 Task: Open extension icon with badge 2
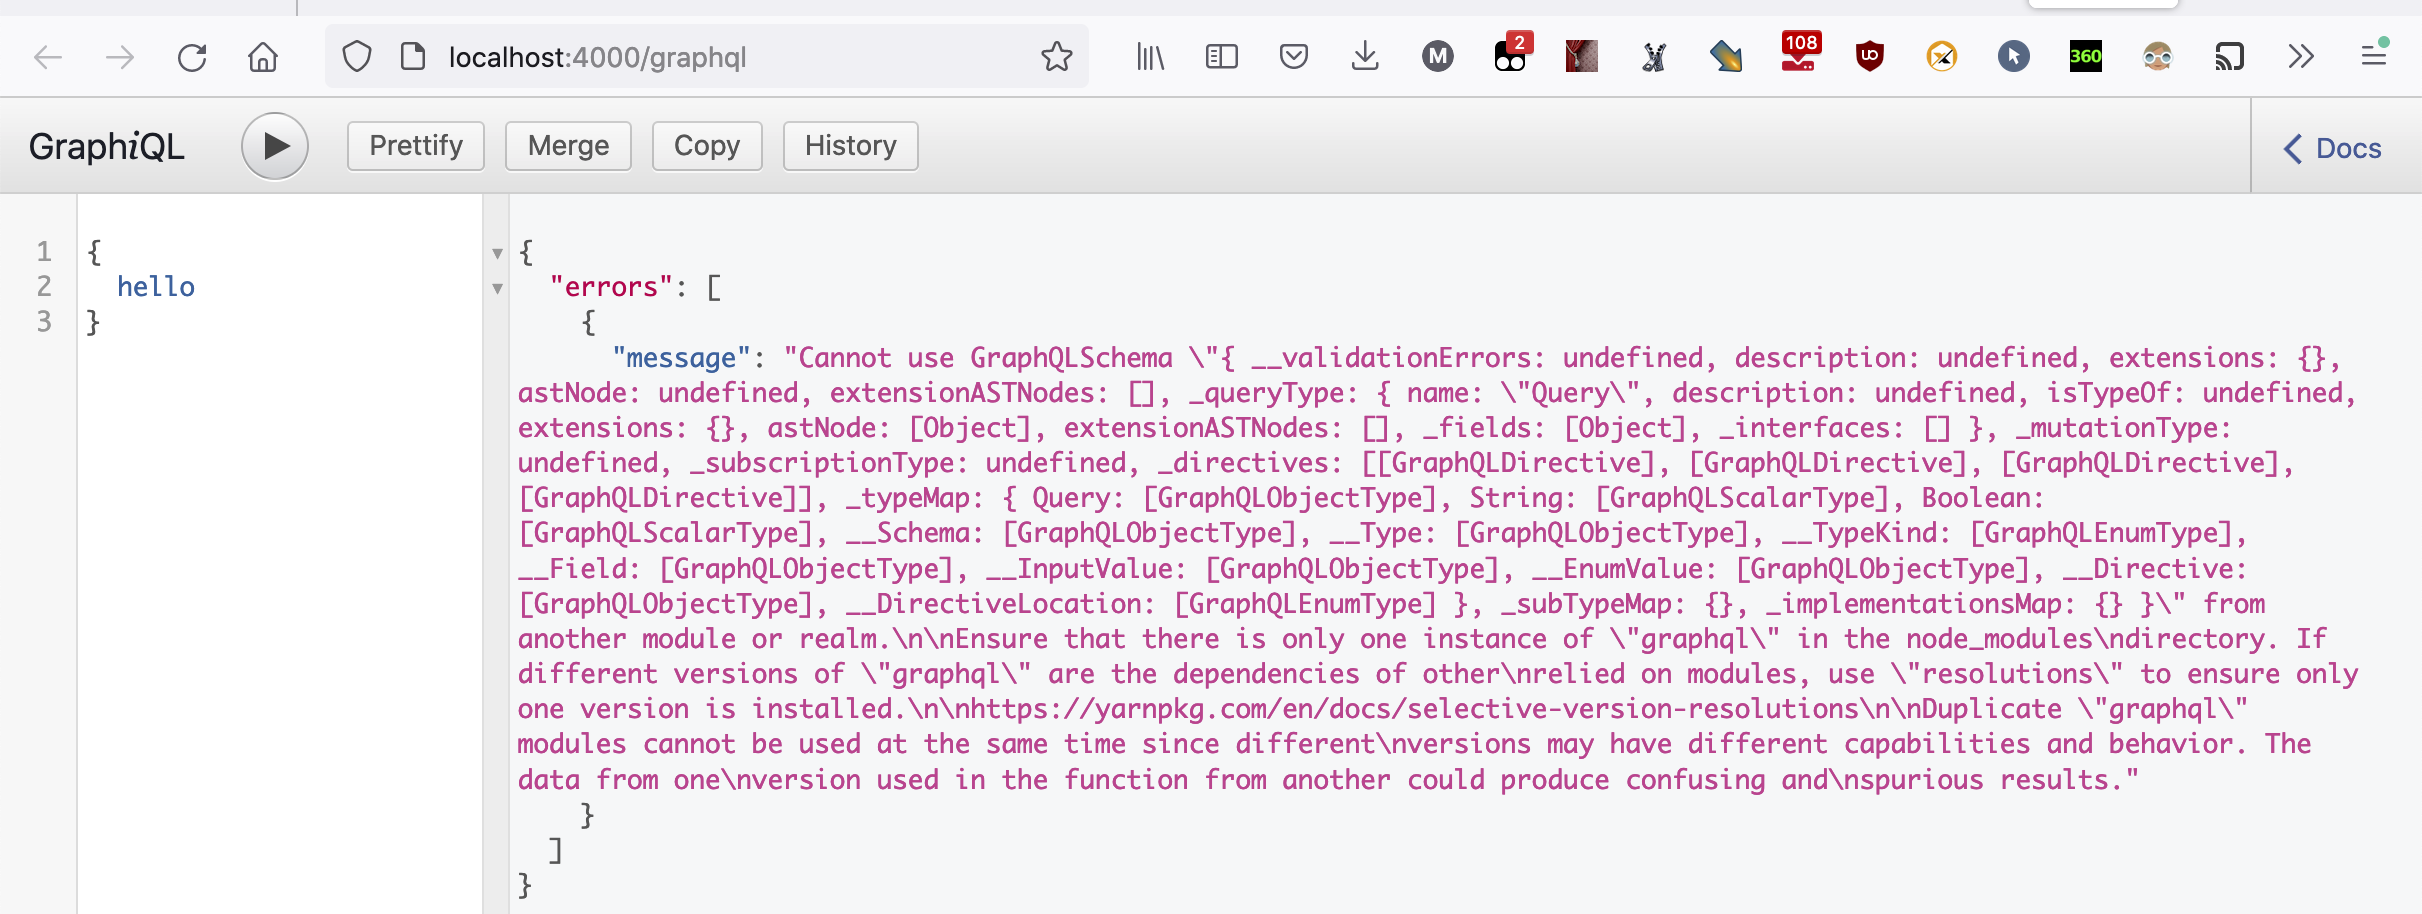tap(1512, 55)
